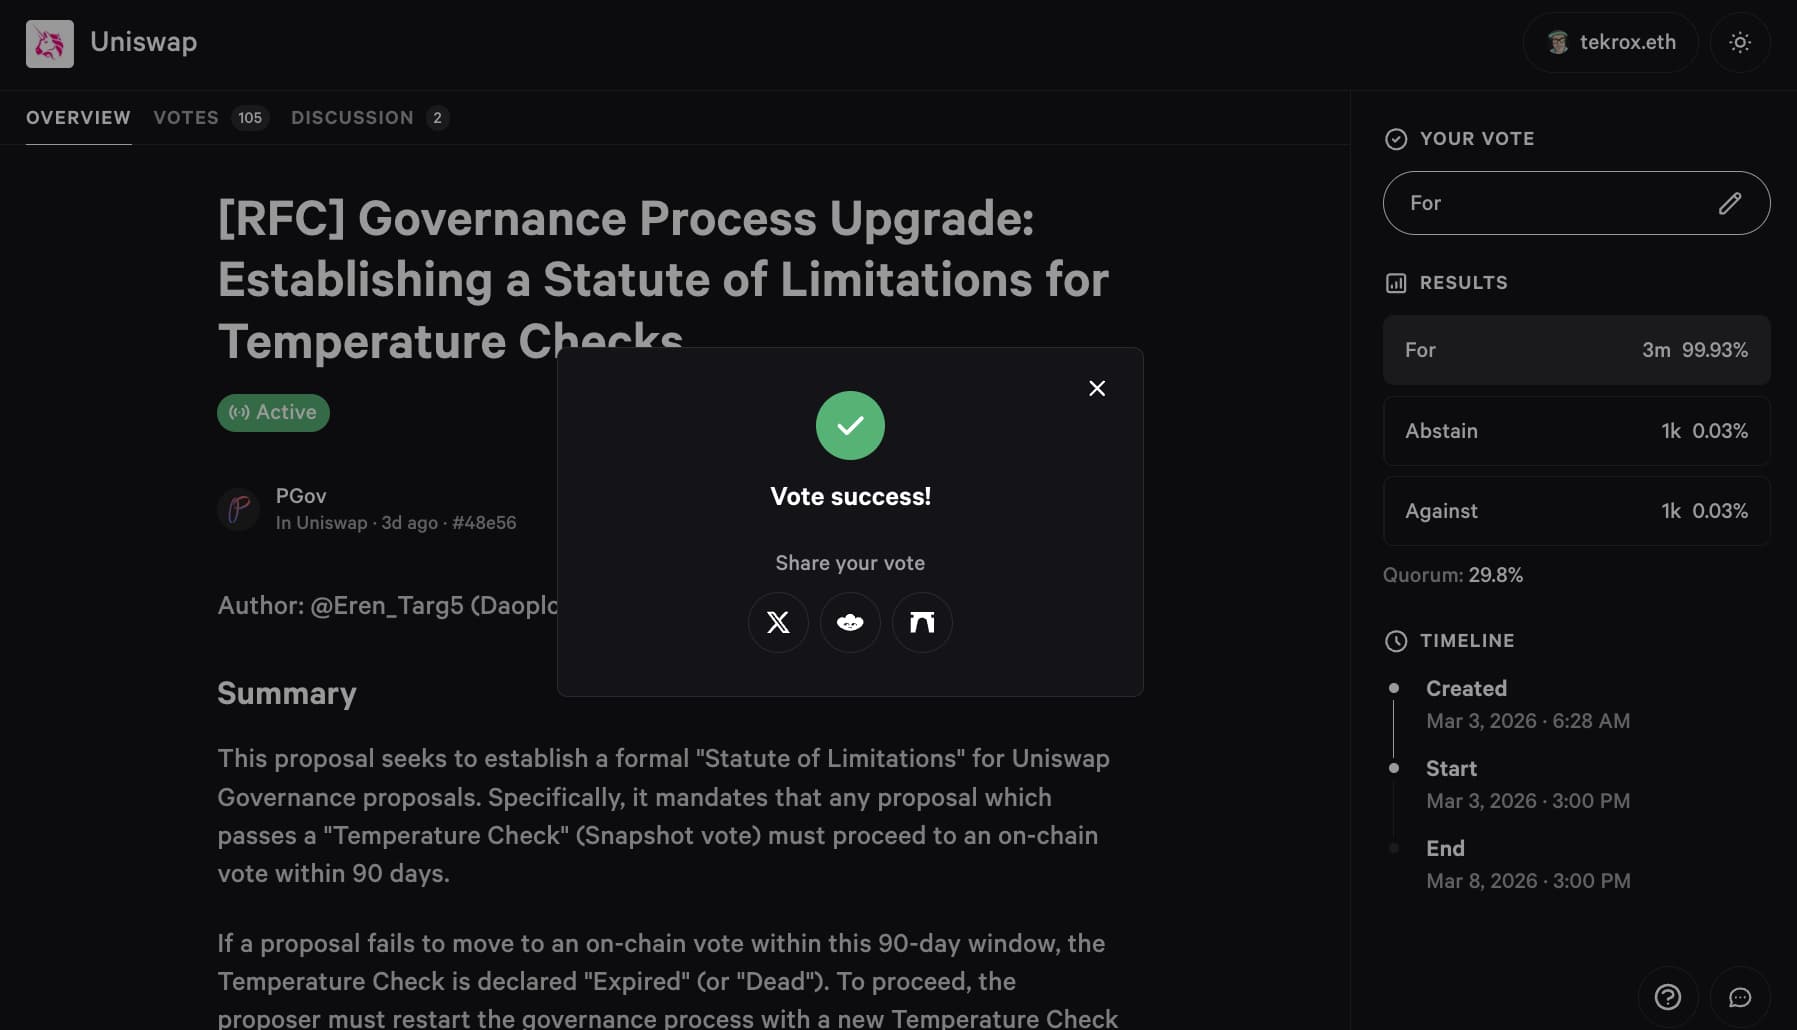Open the help question mark icon
Screen dimensions: 1797x1030
click(1668, 997)
